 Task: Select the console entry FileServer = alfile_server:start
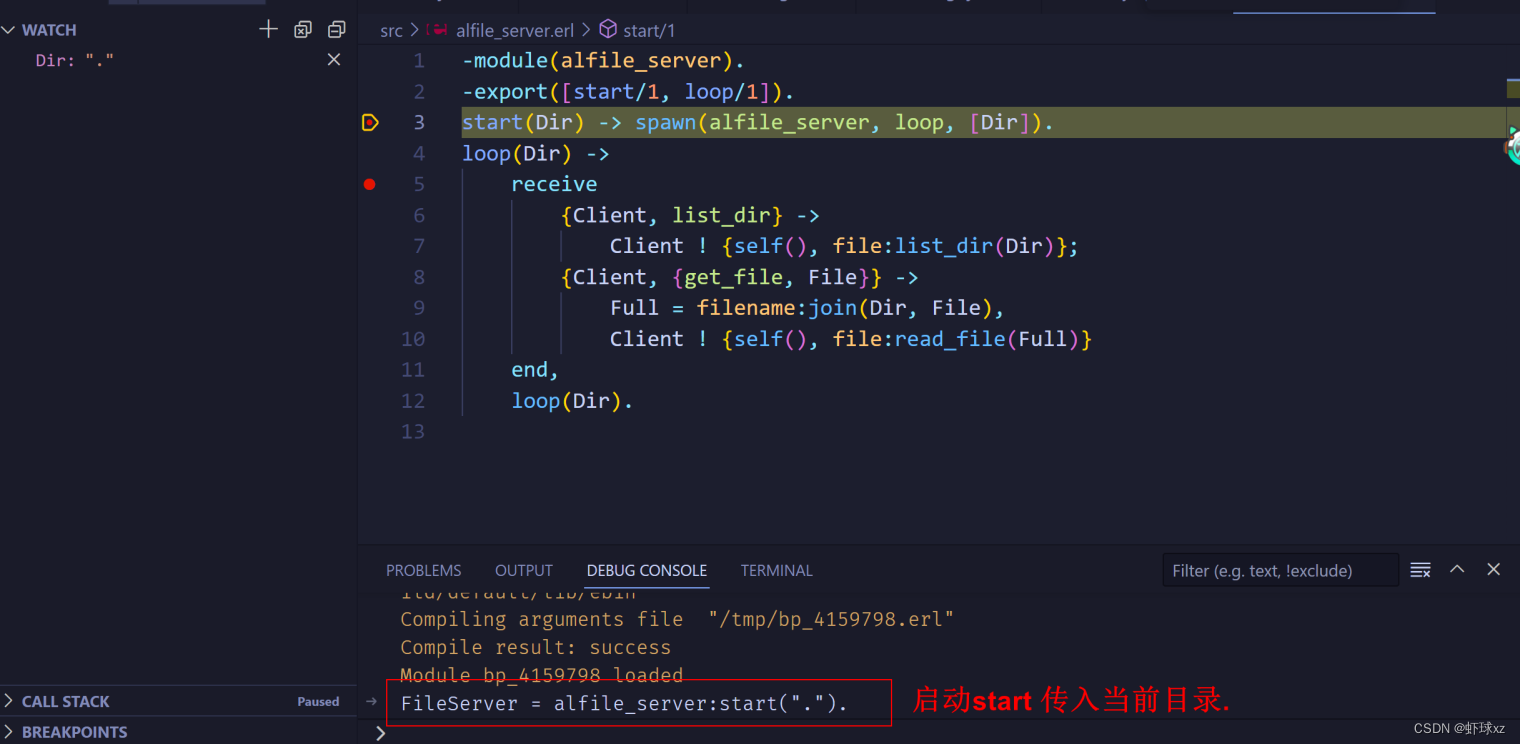[624, 703]
